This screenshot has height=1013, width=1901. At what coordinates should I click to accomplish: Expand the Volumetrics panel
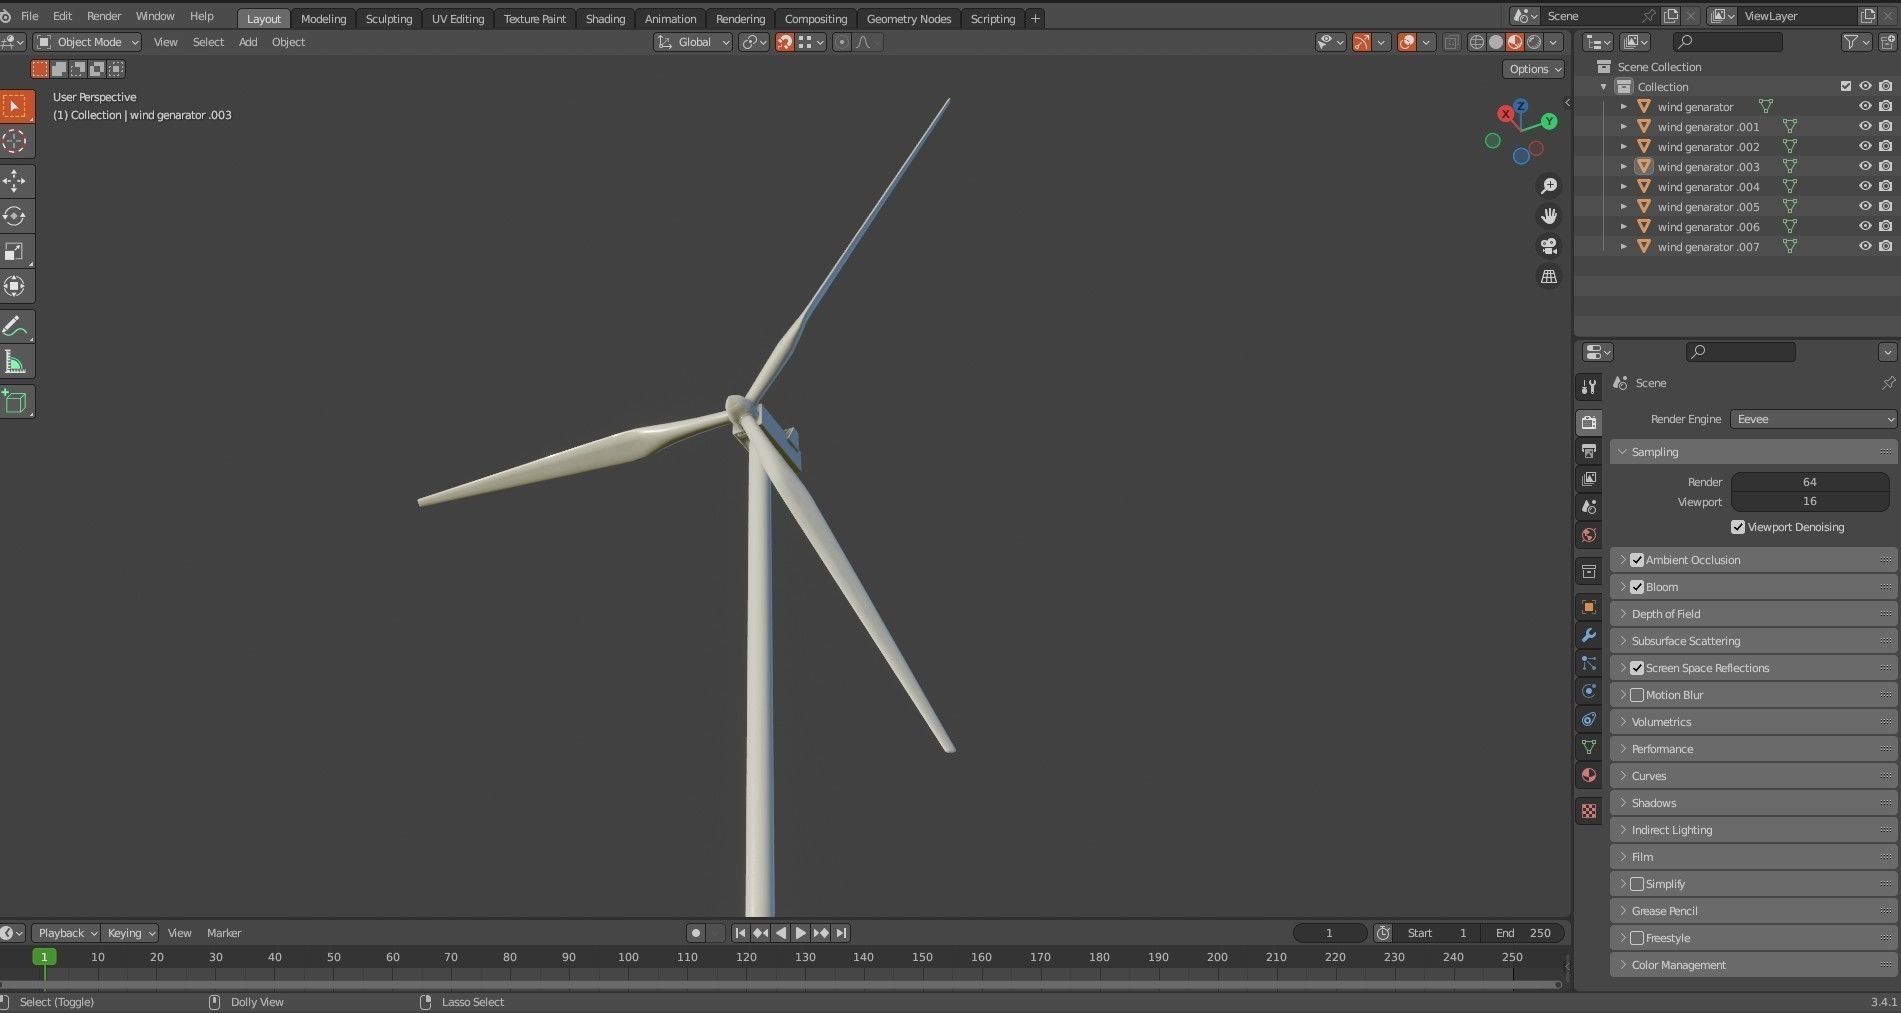coord(1754,722)
